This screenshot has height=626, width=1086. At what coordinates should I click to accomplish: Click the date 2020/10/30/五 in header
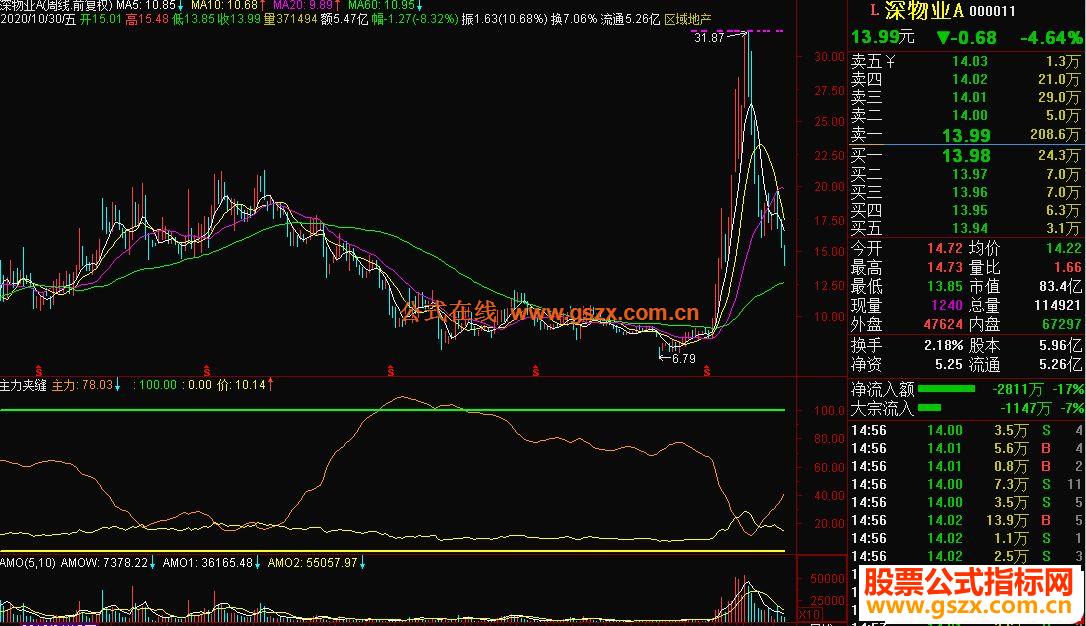[x=38, y=19]
